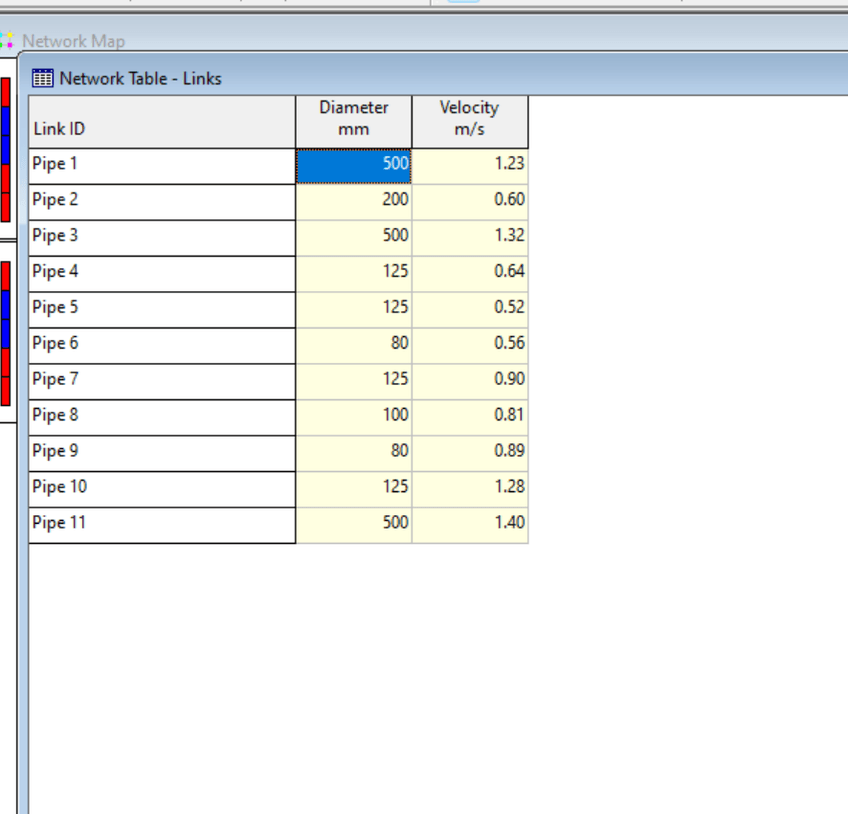Click the blue segment in the upper map legend

pyautogui.click(x=6, y=134)
